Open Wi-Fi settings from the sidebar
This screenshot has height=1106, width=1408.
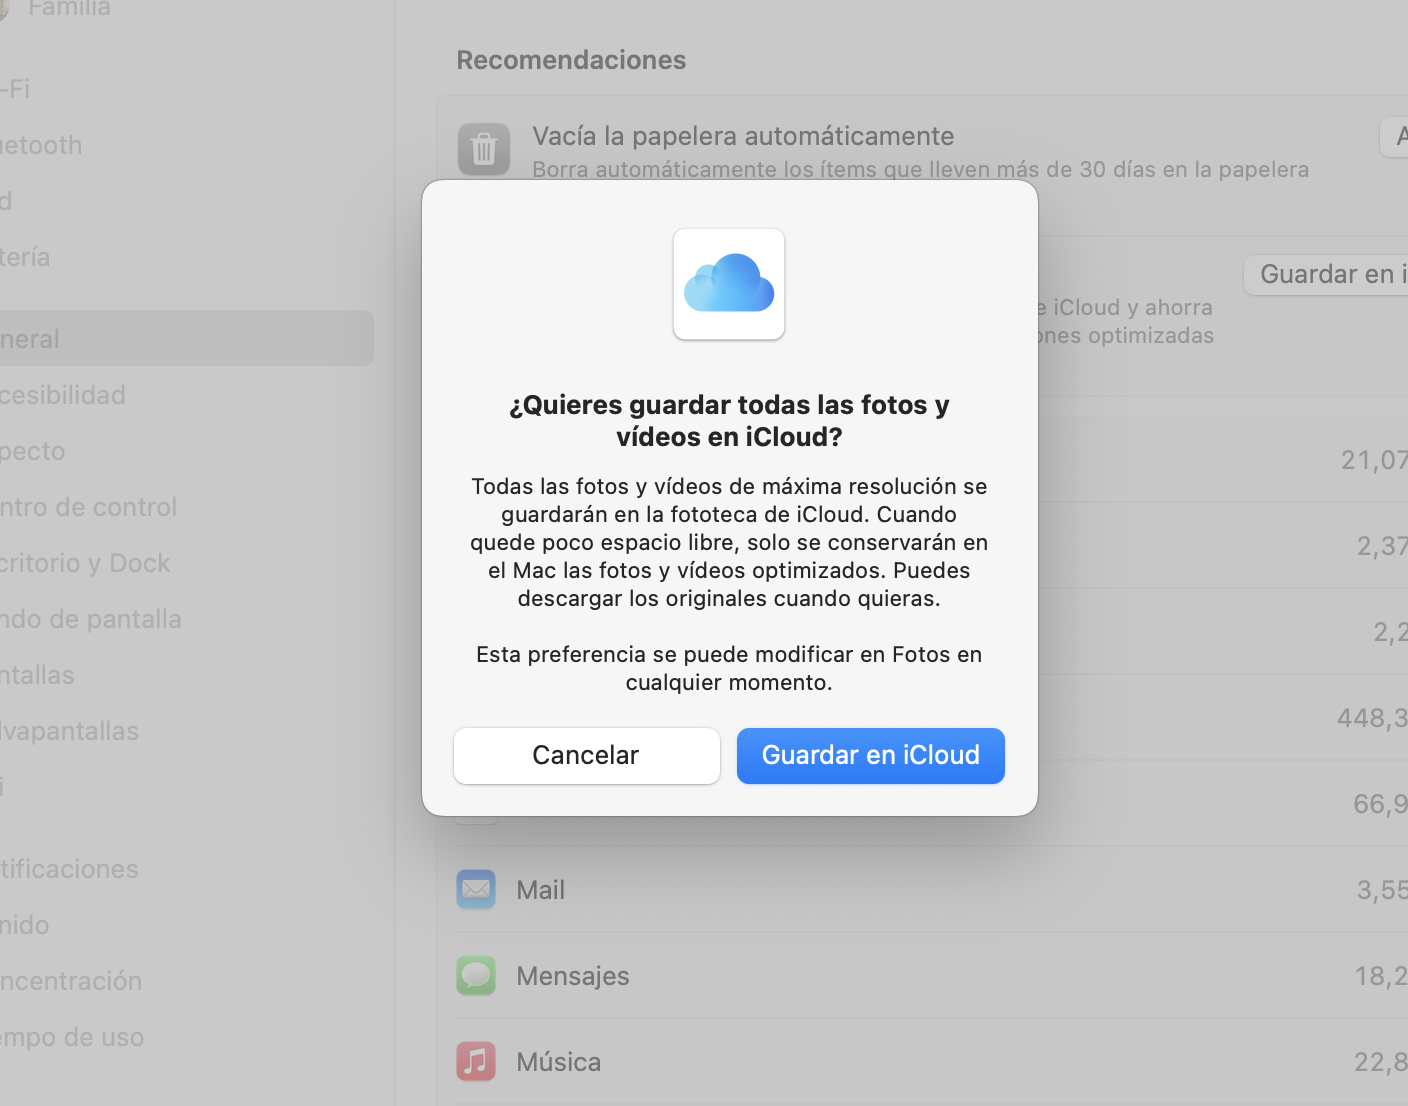17,88
